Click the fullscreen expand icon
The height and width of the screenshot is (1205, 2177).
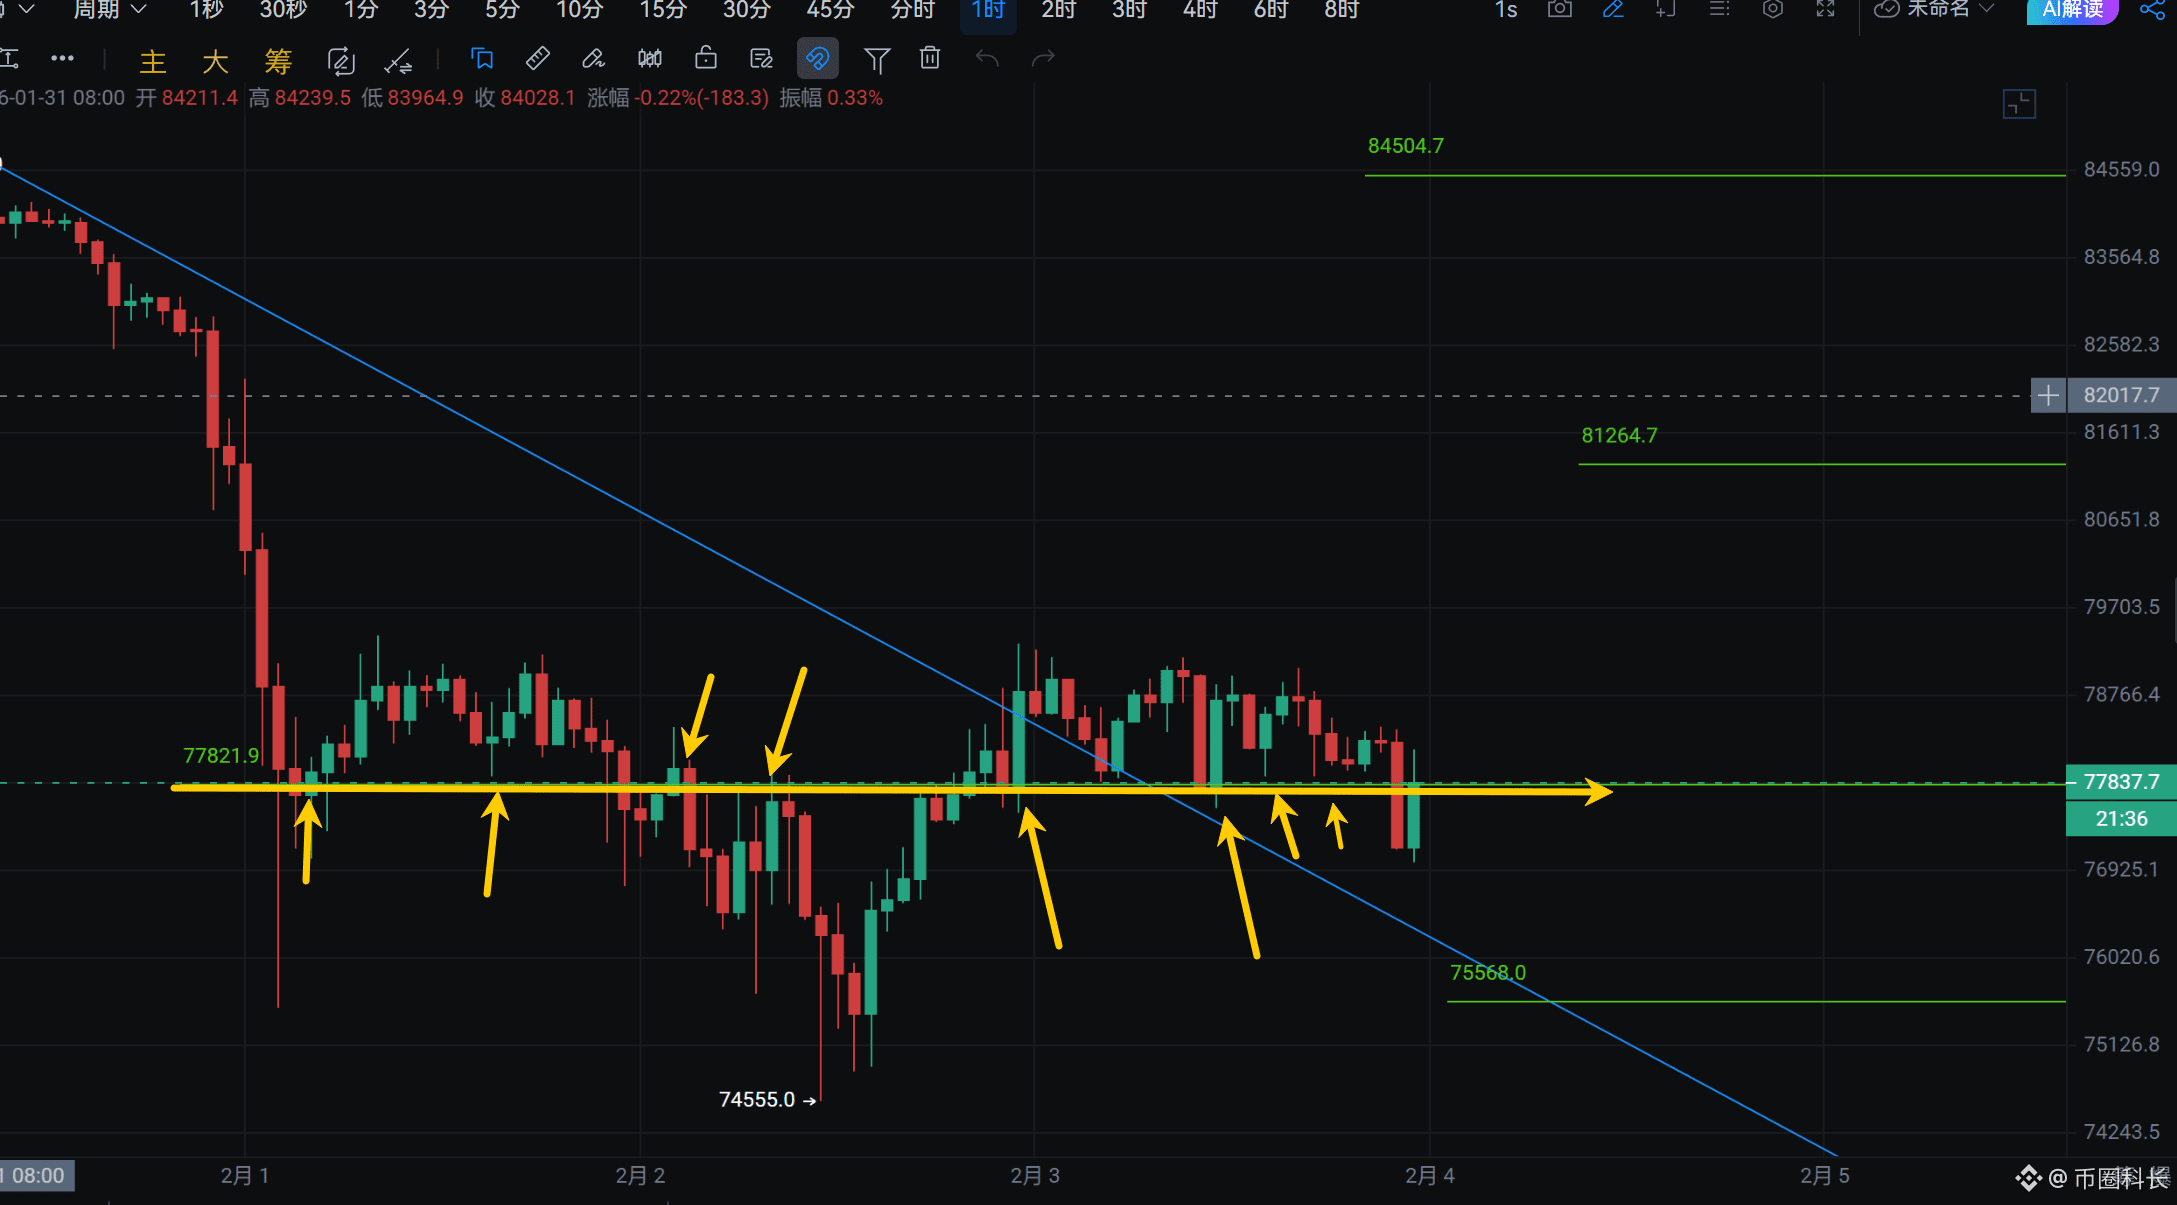1826,10
